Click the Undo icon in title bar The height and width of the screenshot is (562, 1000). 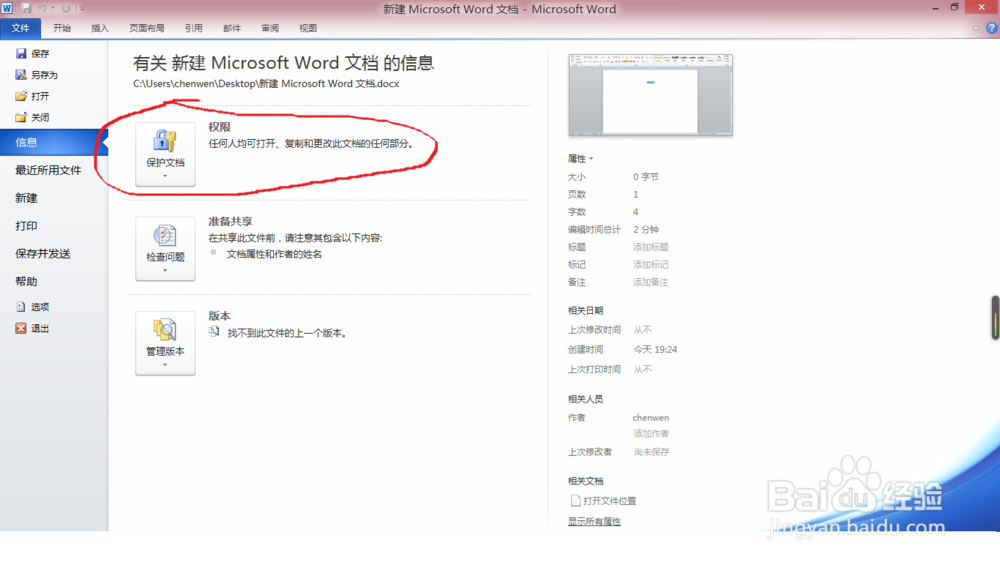pos(43,8)
